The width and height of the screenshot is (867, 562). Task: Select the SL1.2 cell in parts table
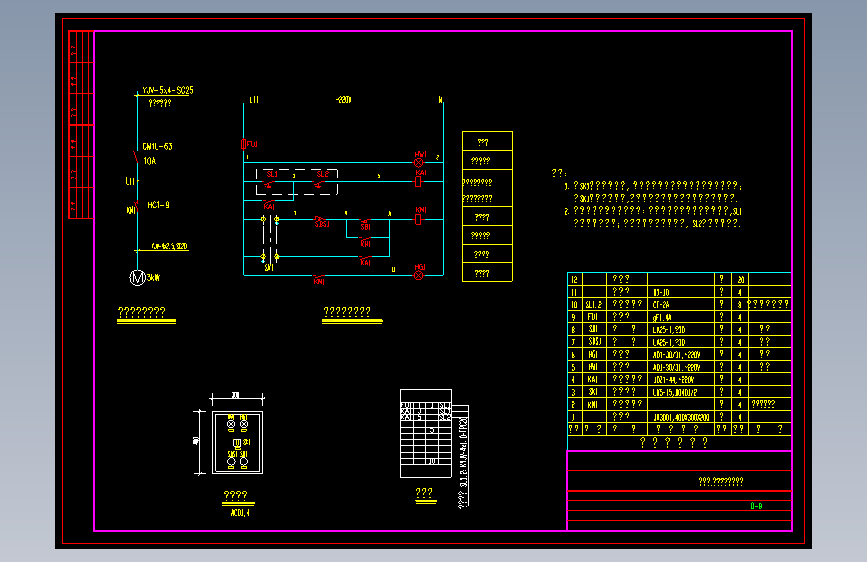click(593, 305)
